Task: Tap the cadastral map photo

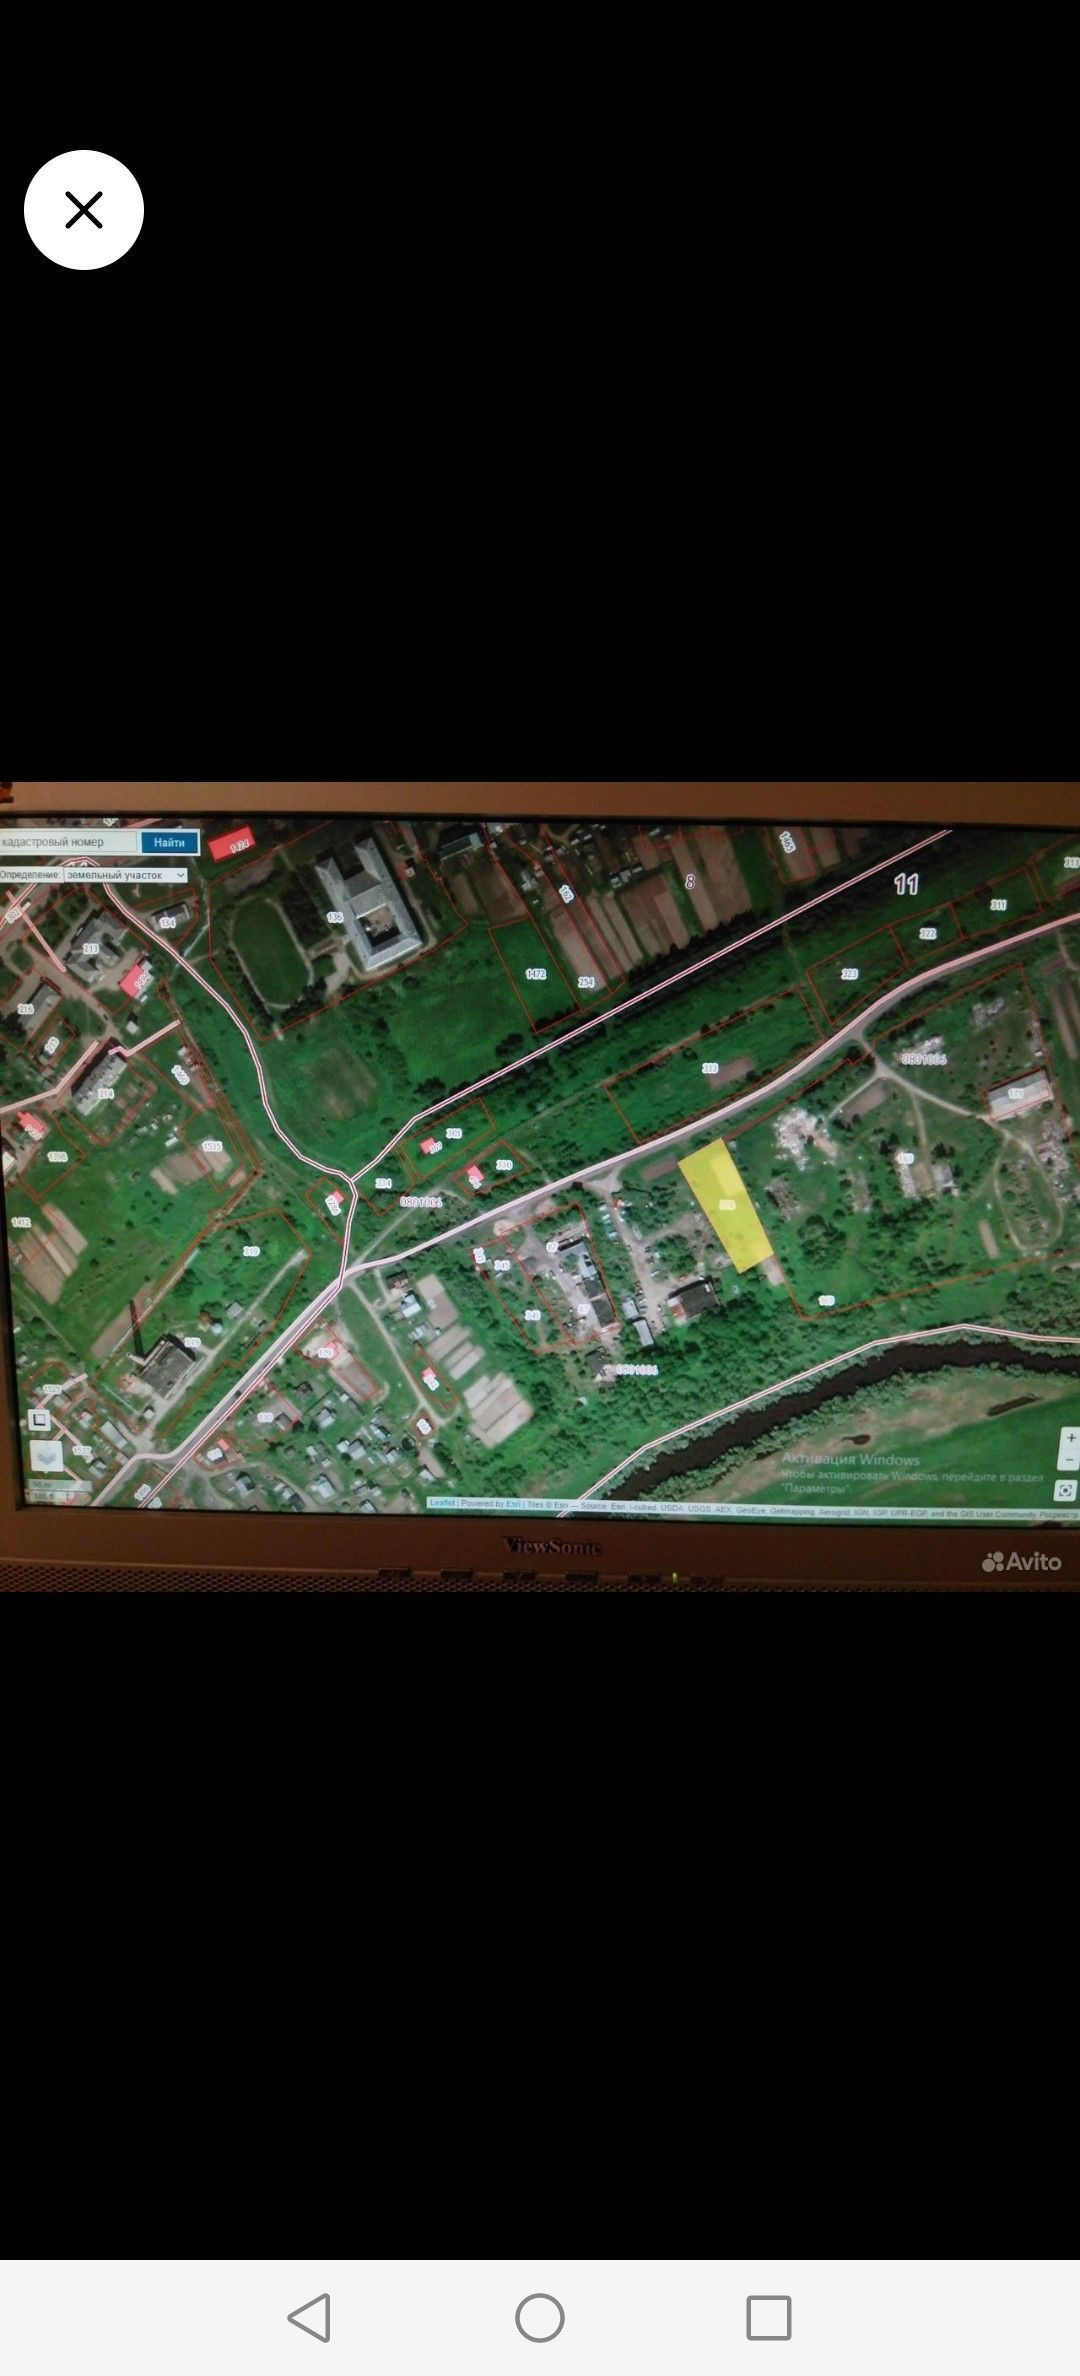Action: 540,1186
